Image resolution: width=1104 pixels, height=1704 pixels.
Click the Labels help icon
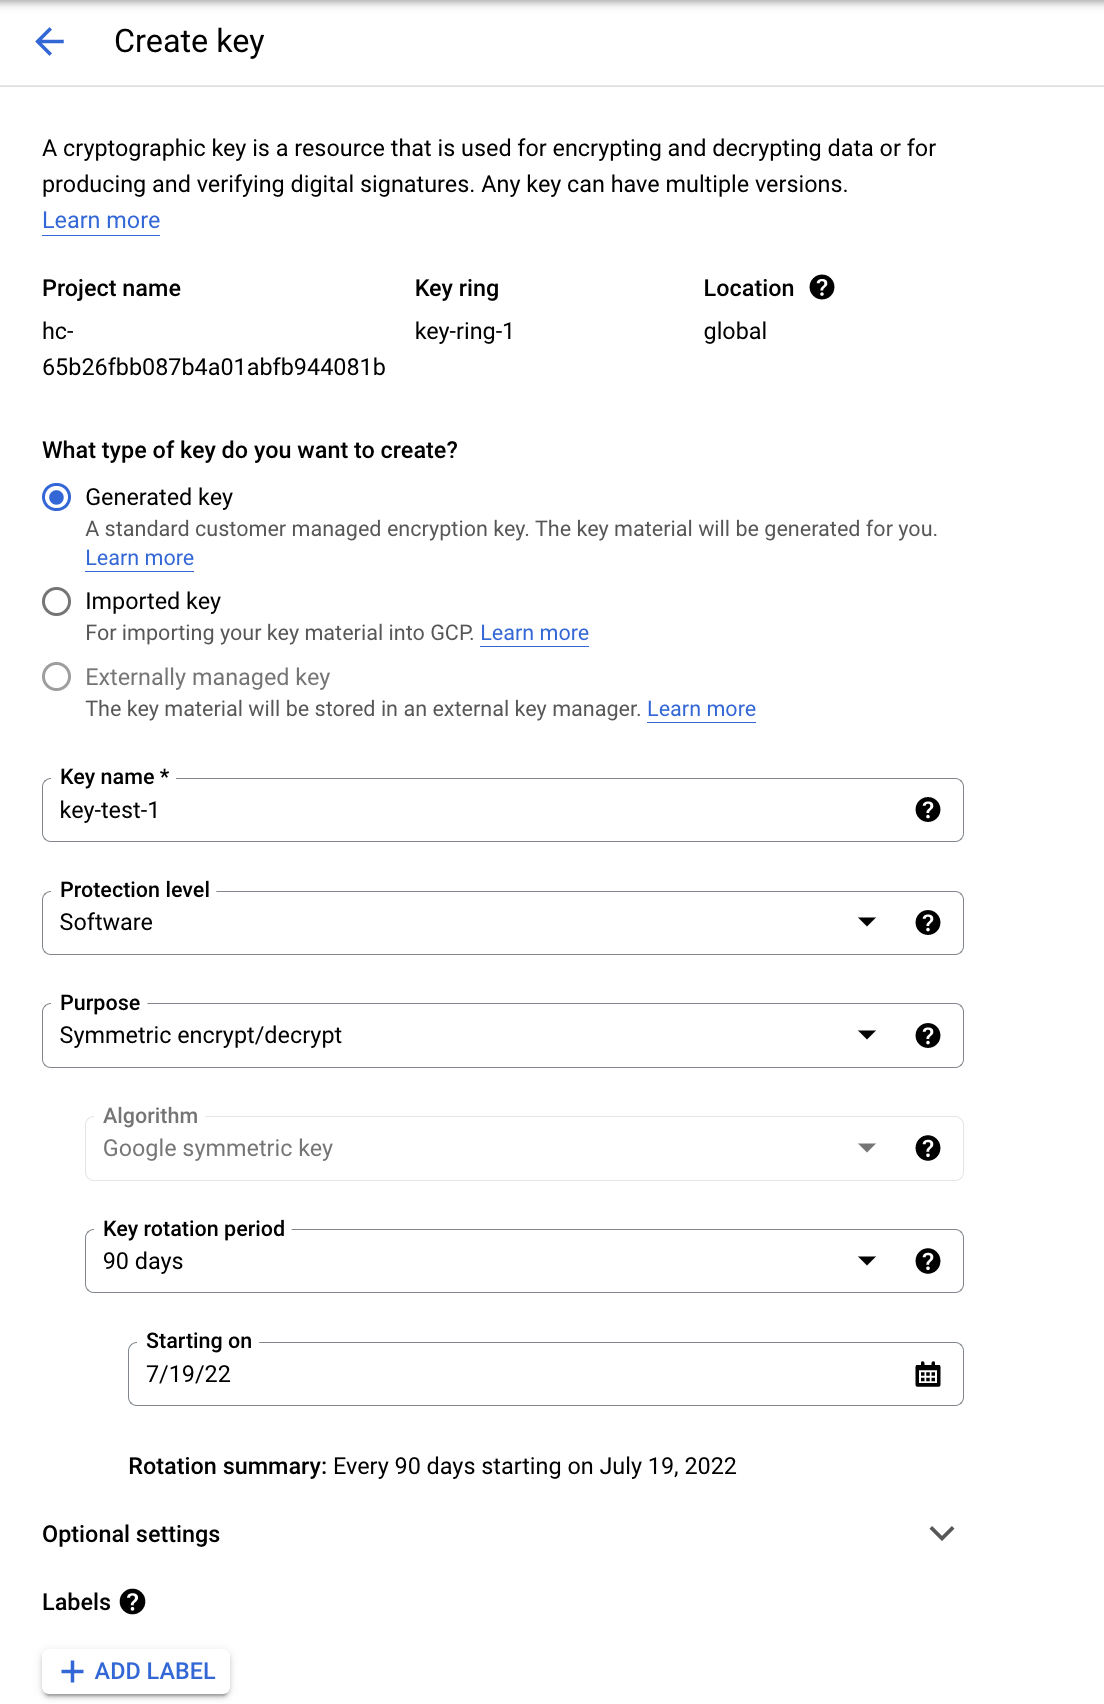coord(132,1602)
